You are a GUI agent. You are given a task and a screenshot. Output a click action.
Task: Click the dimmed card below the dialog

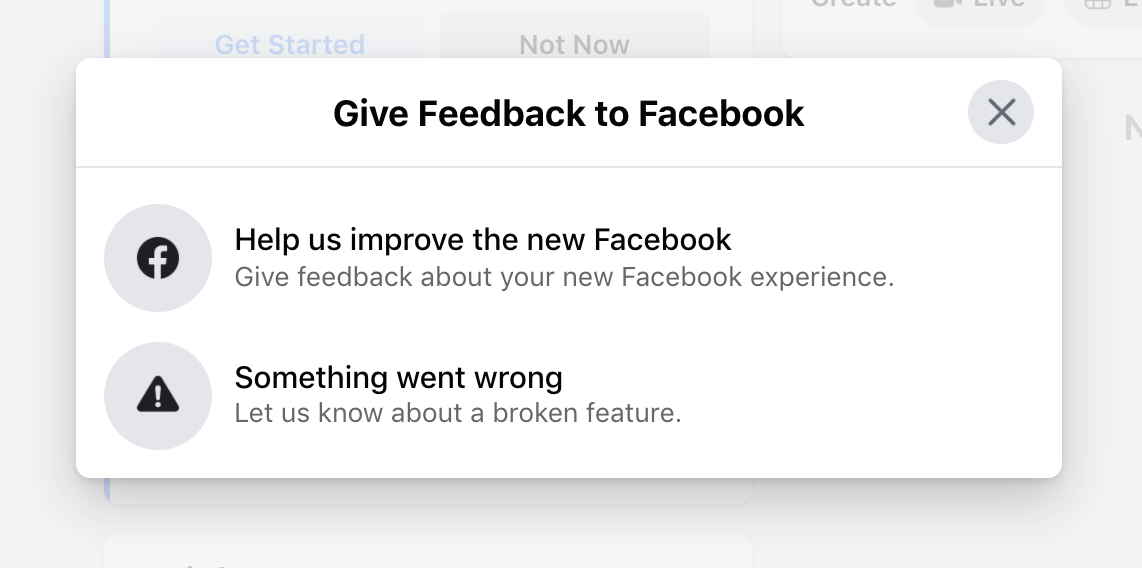[428, 551]
